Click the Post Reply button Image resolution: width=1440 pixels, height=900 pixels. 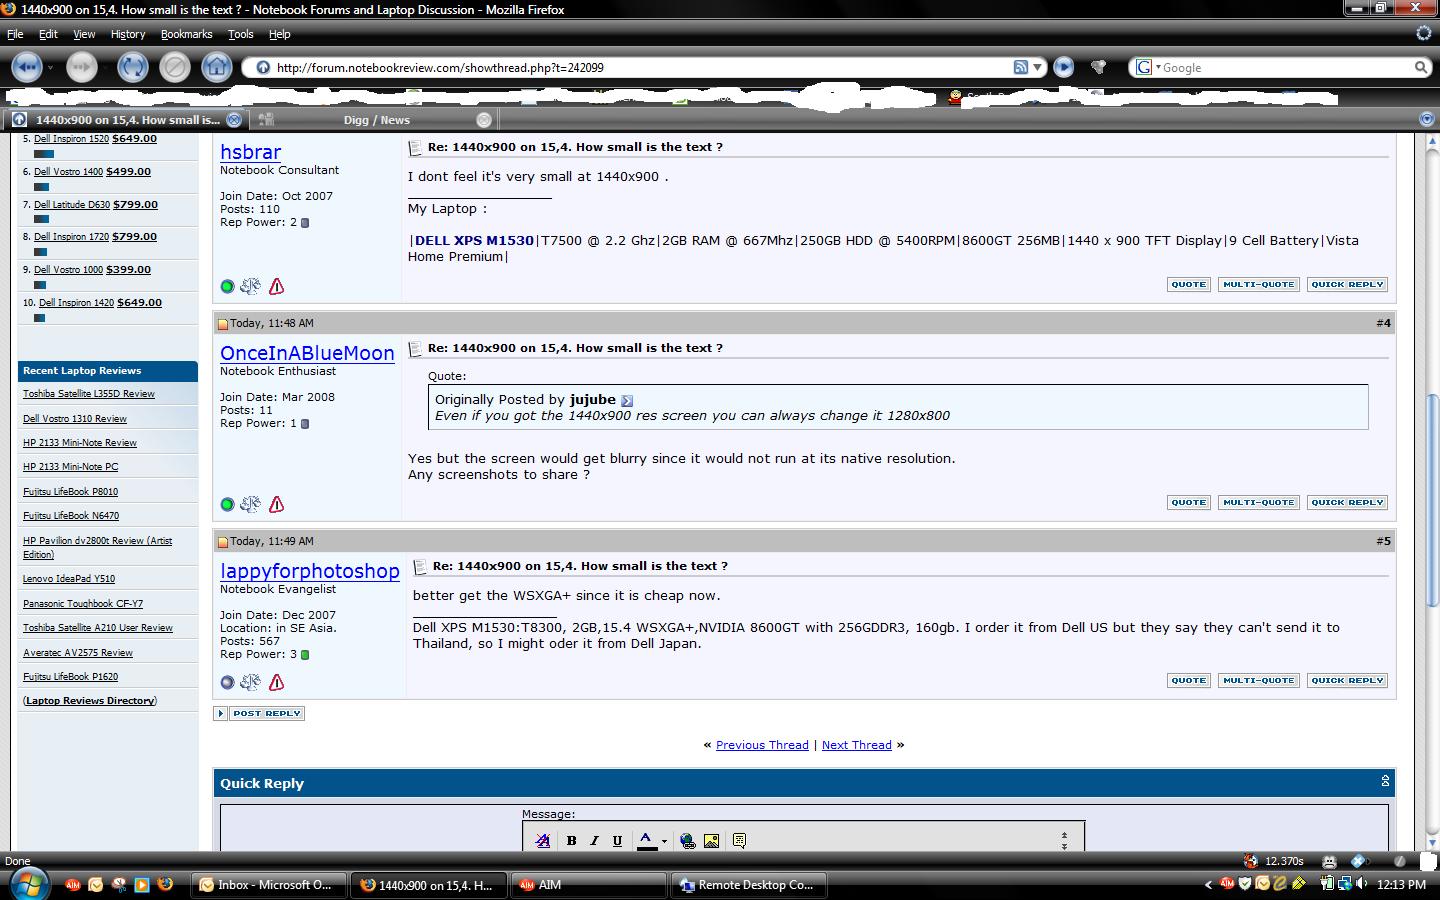tap(259, 713)
